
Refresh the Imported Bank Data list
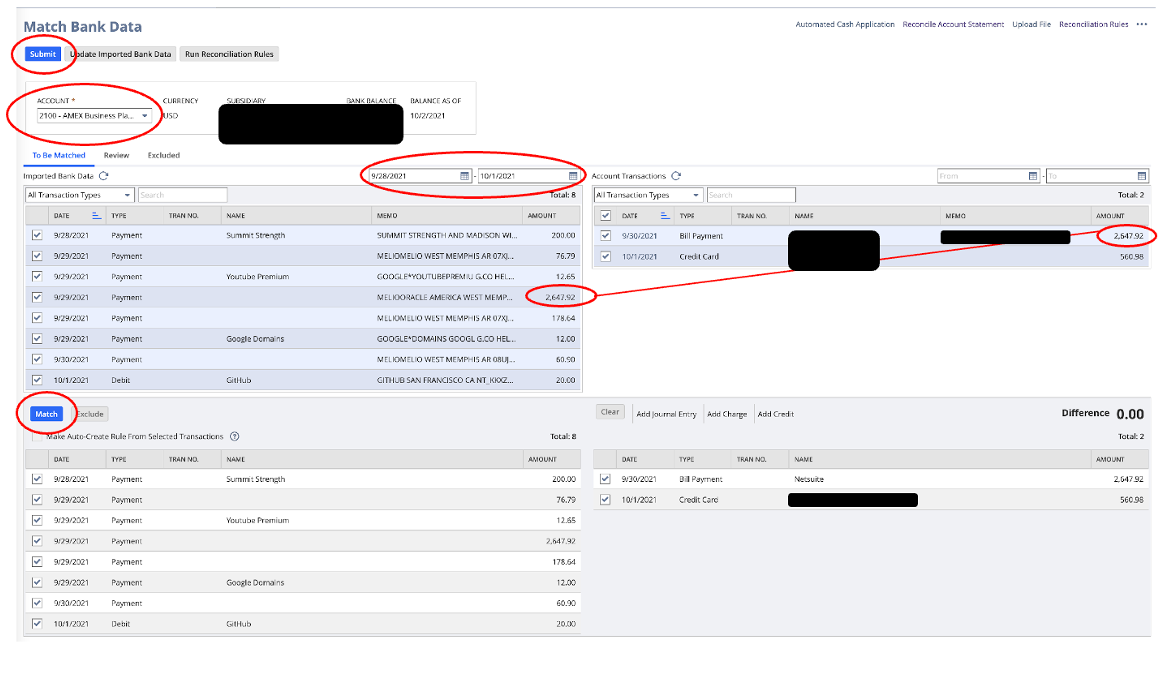pos(104,176)
